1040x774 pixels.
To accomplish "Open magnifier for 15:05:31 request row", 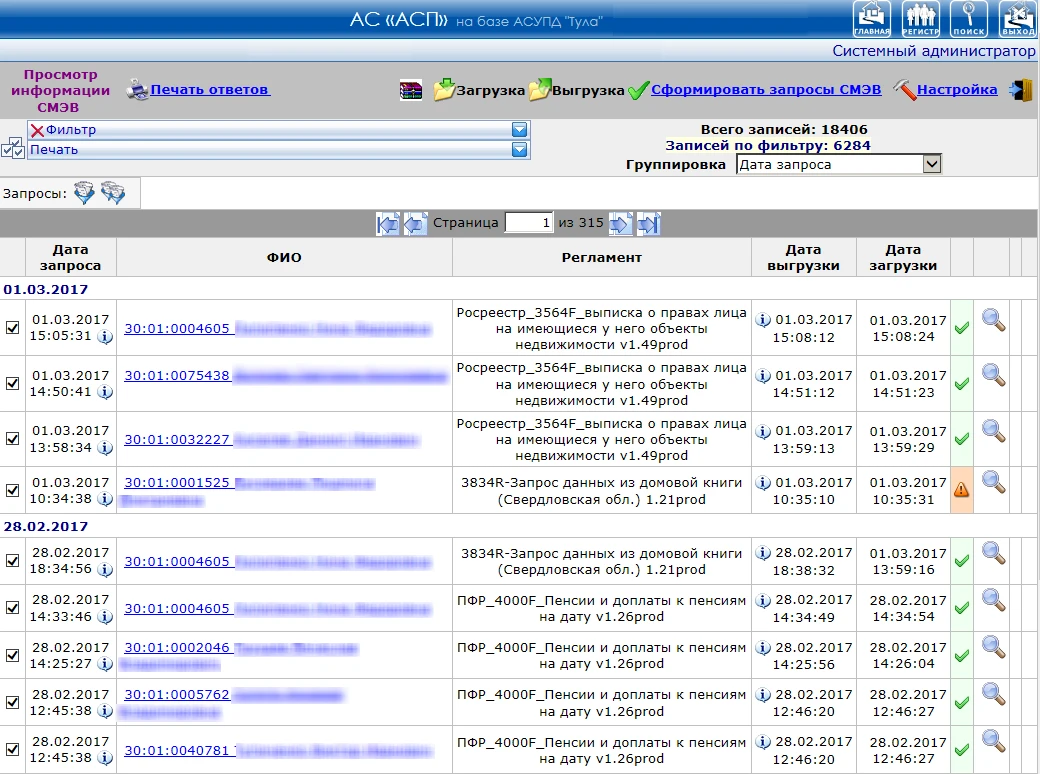I will (x=993, y=320).
